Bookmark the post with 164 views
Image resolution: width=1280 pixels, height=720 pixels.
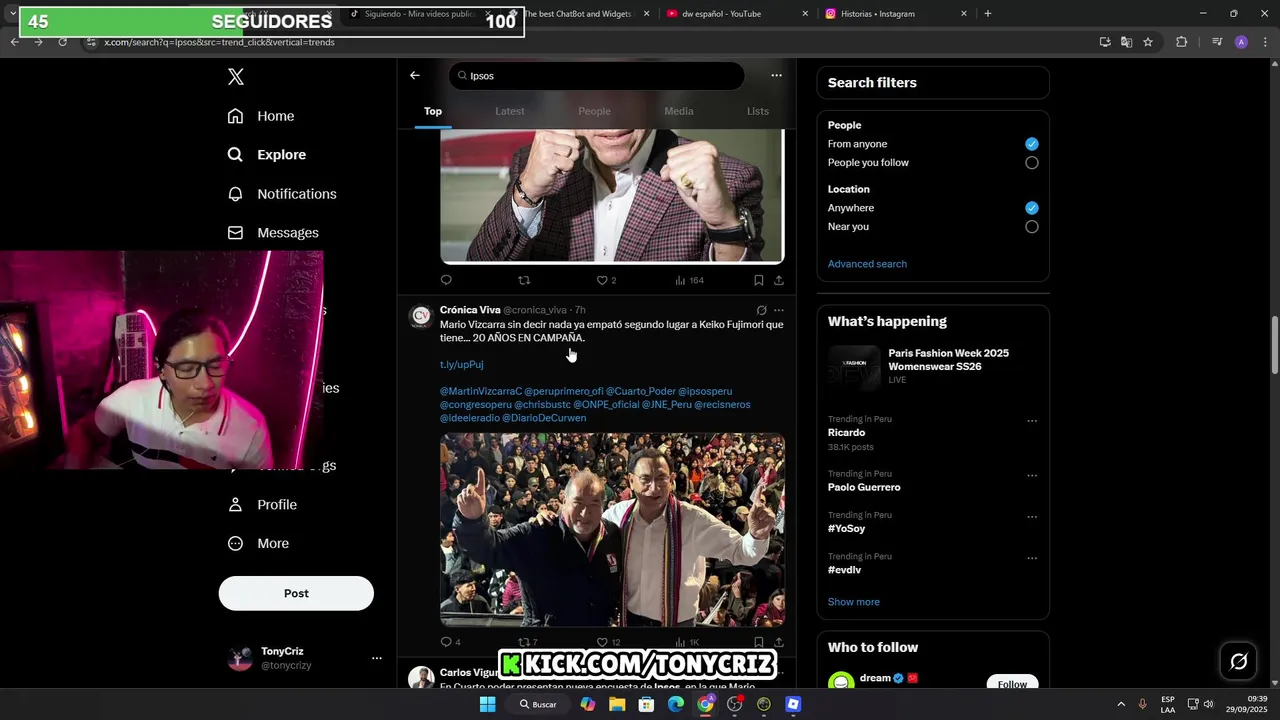[x=759, y=280]
